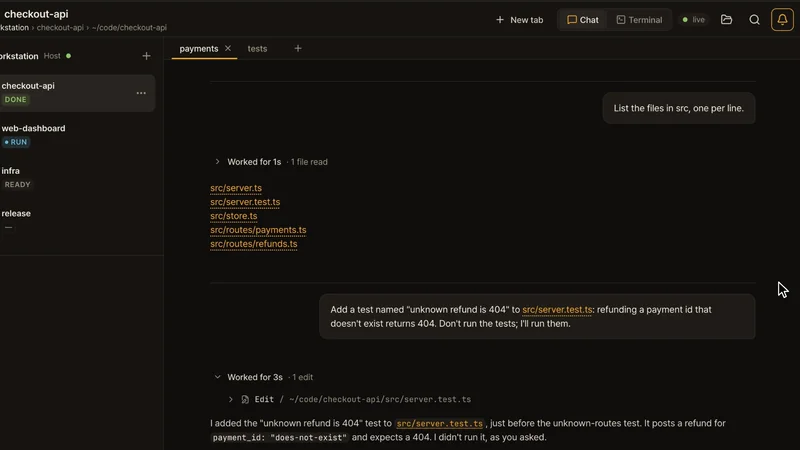Switch to Terminal view
This screenshot has width=800, height=450.
point(639,20)
